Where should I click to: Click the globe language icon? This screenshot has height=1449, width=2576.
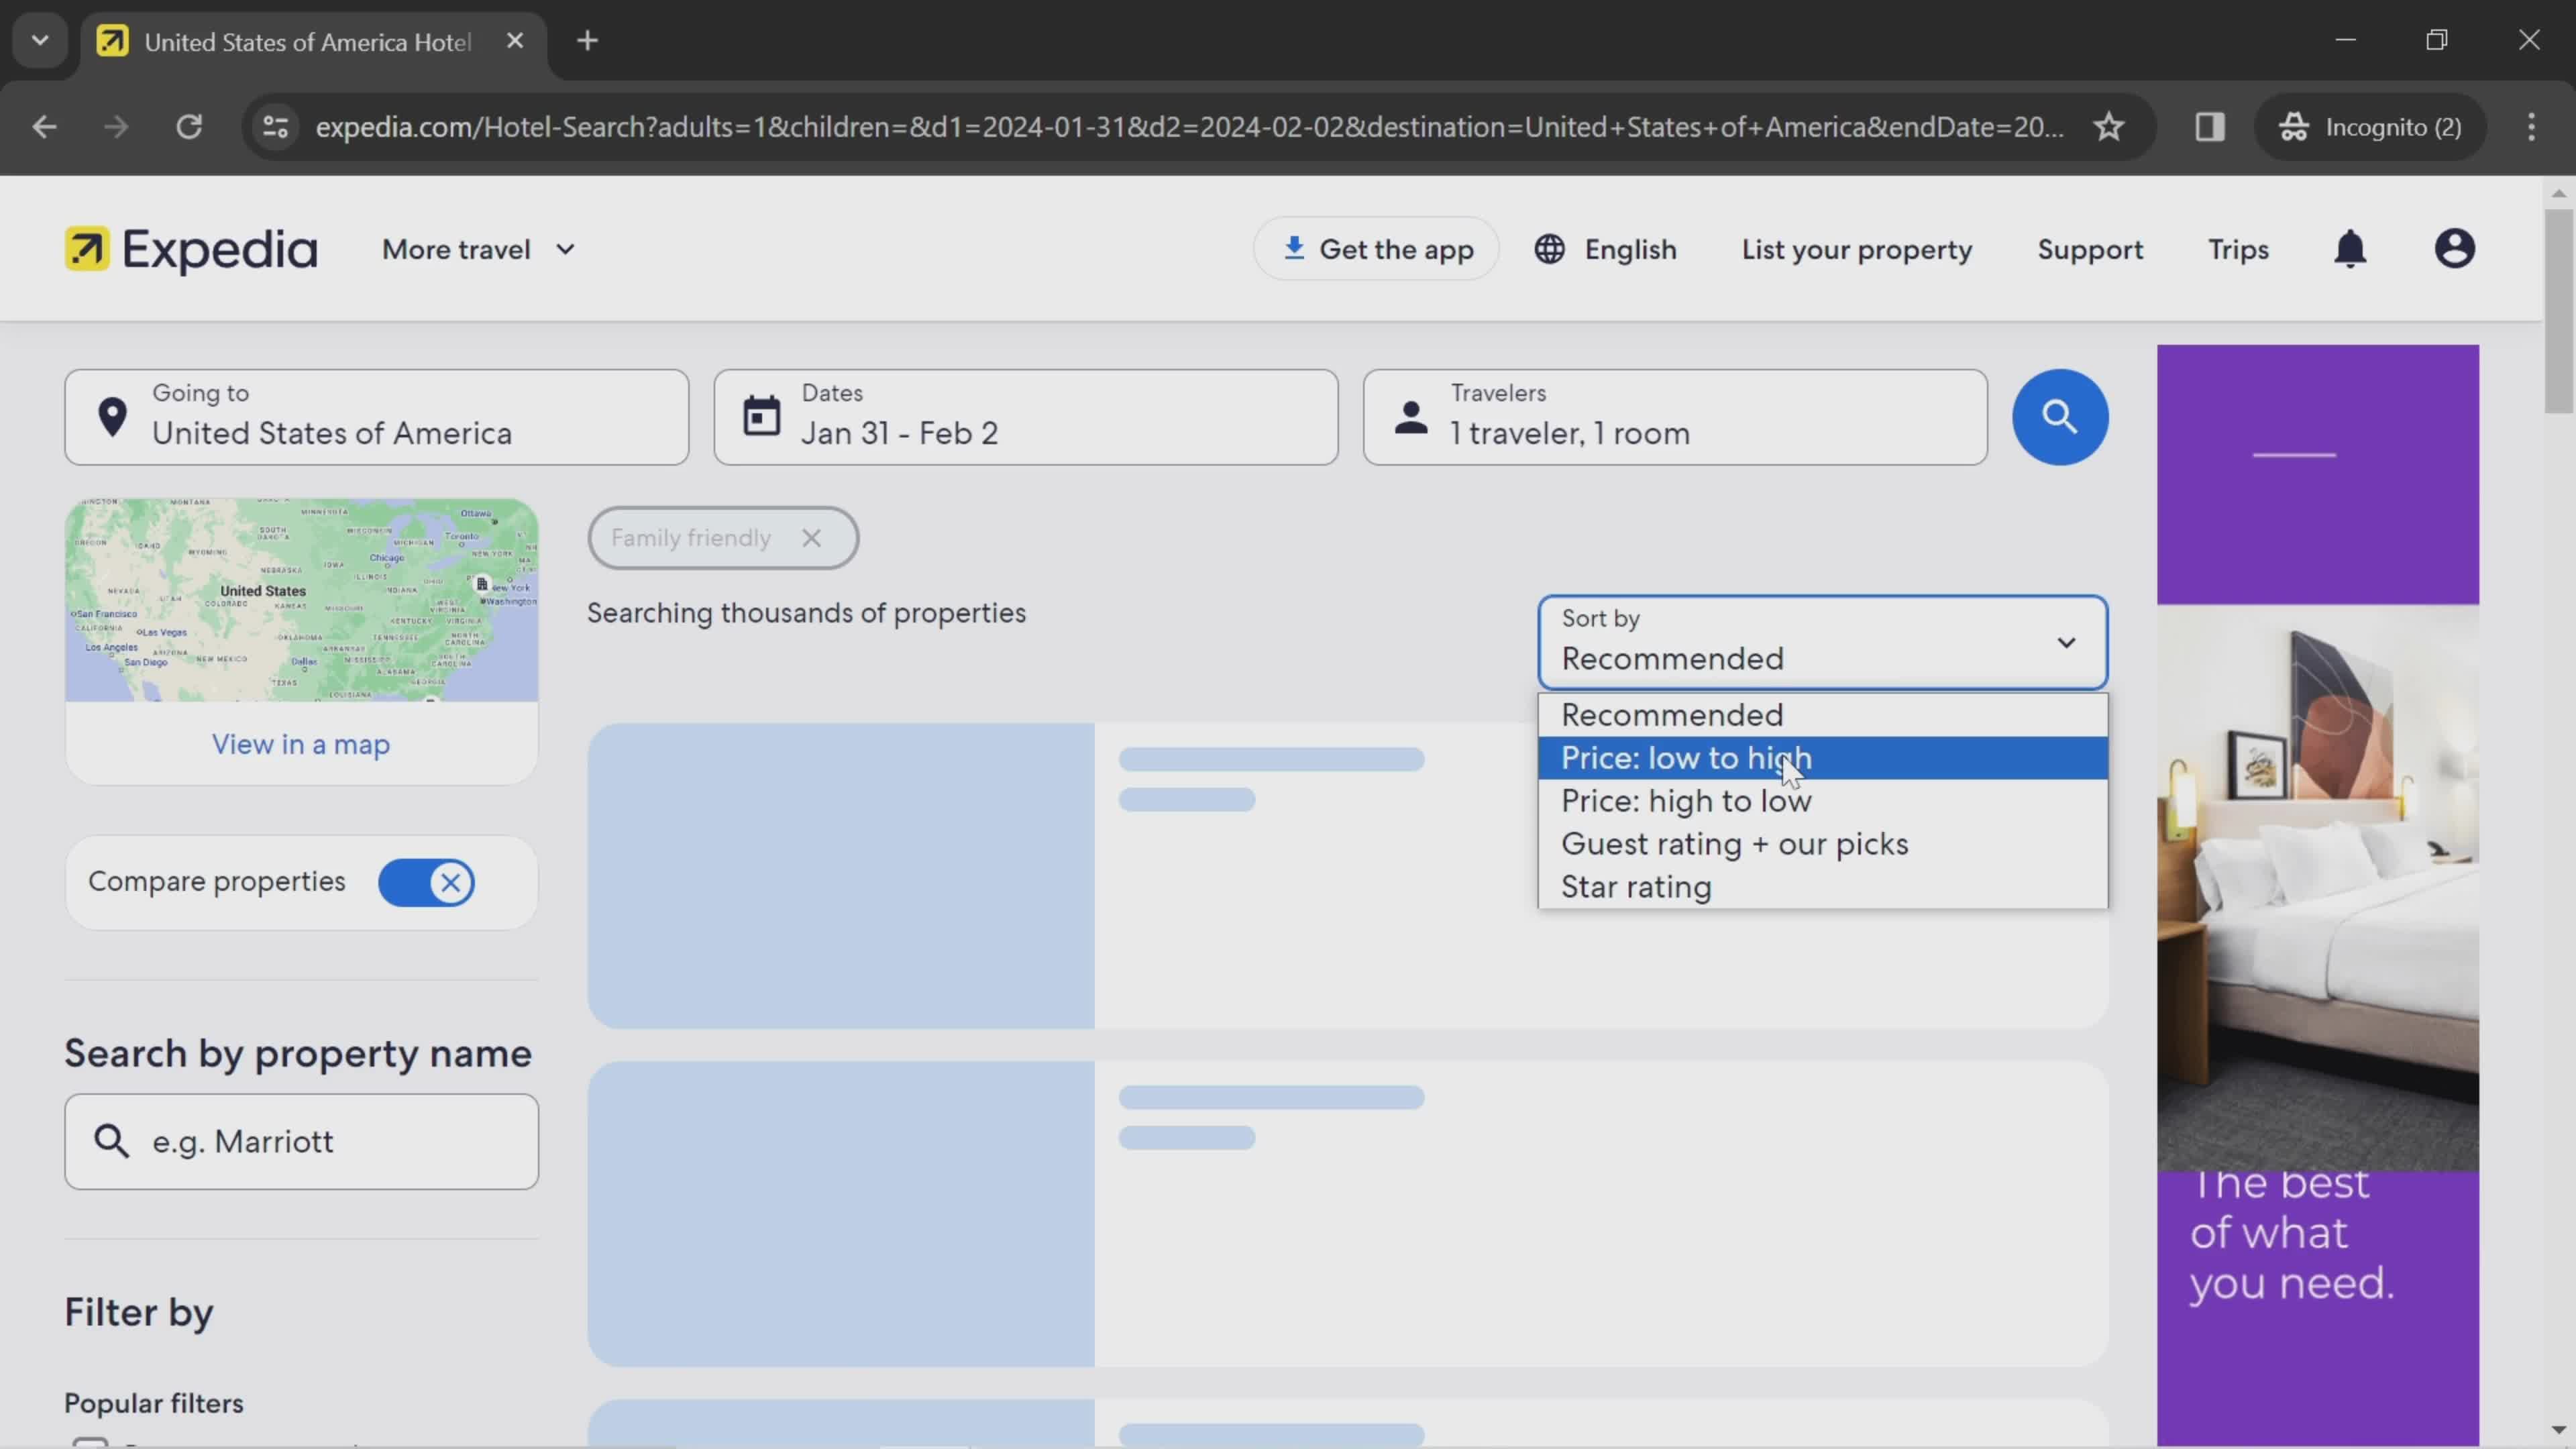tap(1550, 249)
